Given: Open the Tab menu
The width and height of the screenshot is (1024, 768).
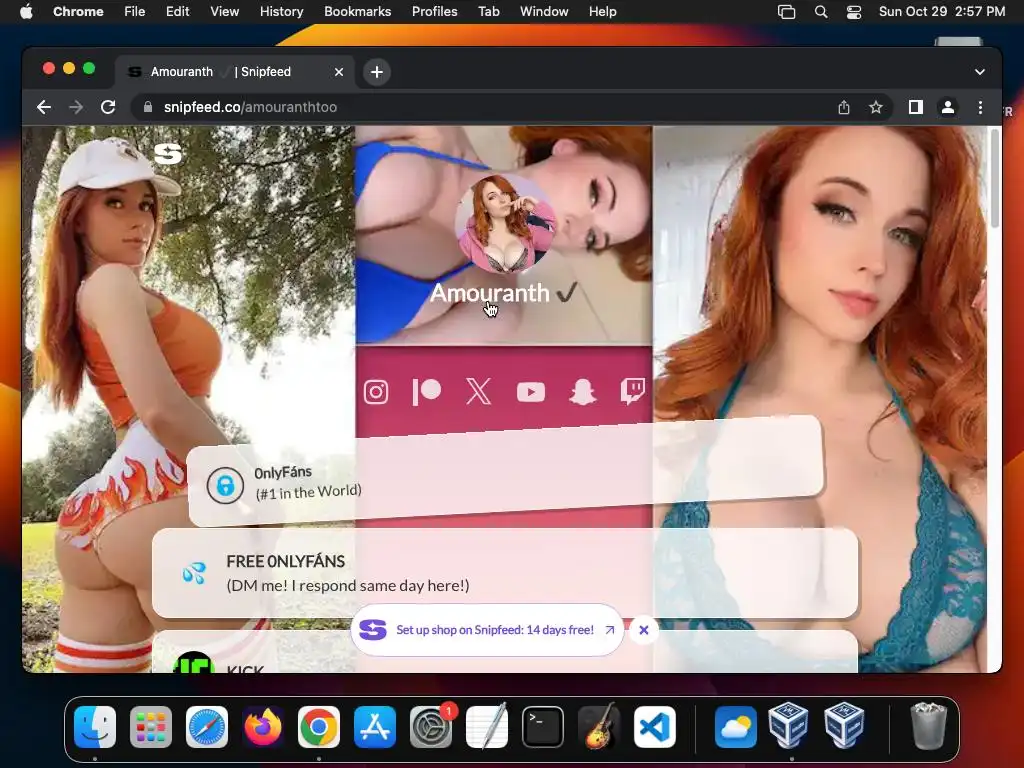Looking at the screenshot, I should (x=488, y=12).
